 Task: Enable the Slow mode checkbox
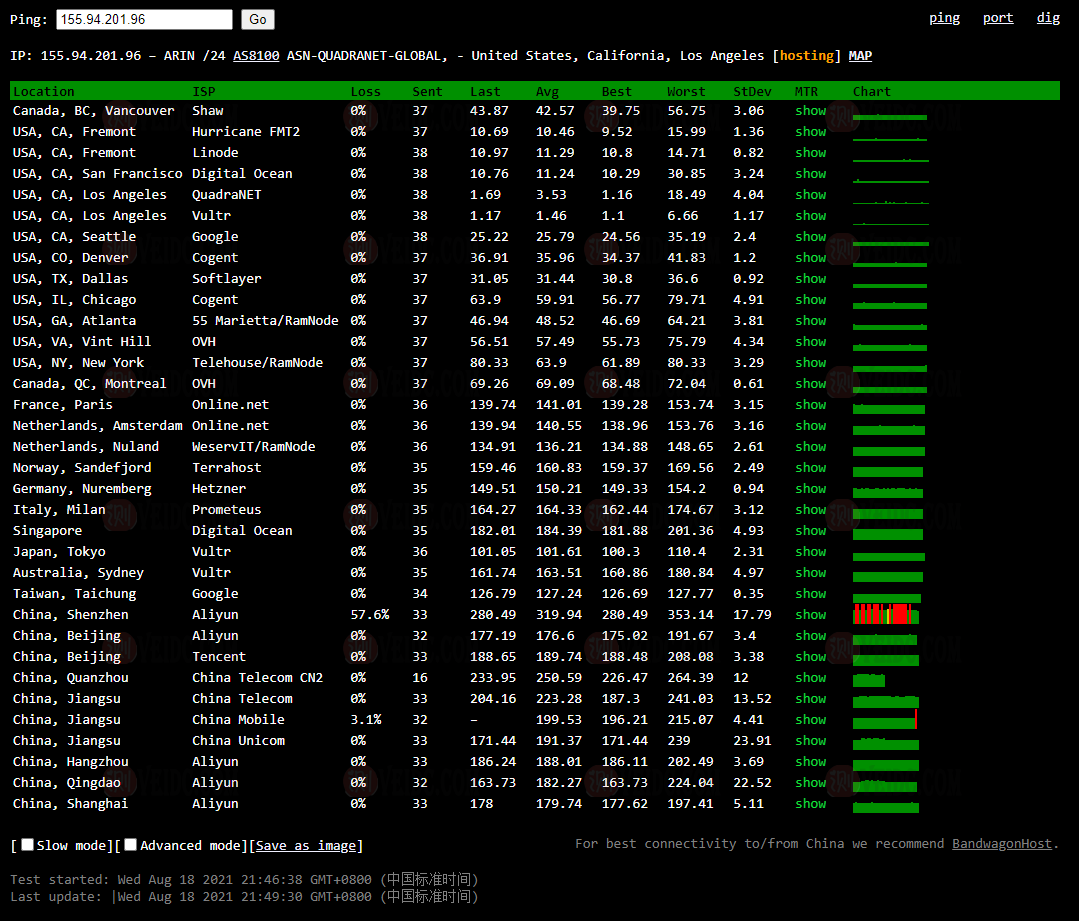tap(28, 845)
